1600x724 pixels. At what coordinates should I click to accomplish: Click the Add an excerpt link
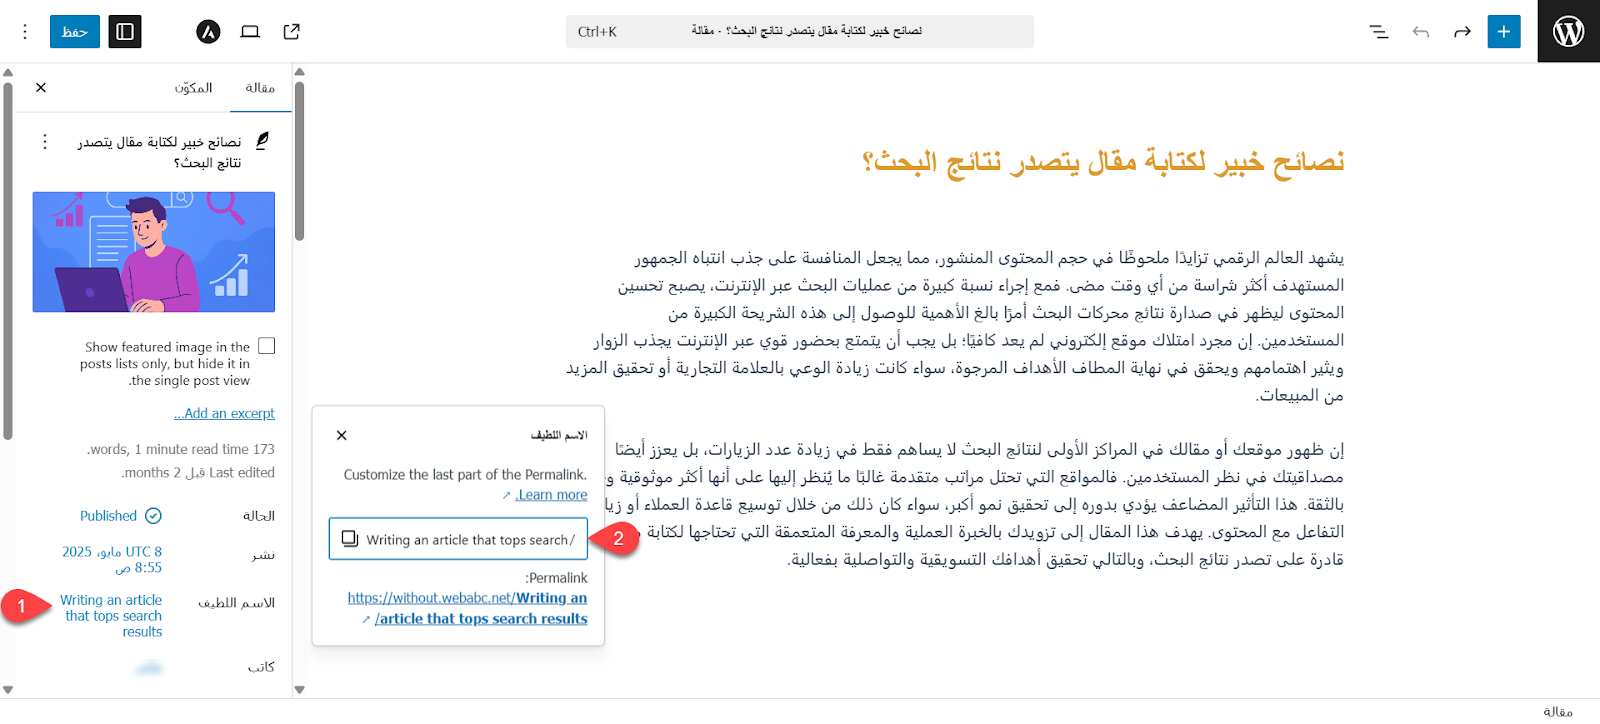pyautogui.click(x=225, y=413)
